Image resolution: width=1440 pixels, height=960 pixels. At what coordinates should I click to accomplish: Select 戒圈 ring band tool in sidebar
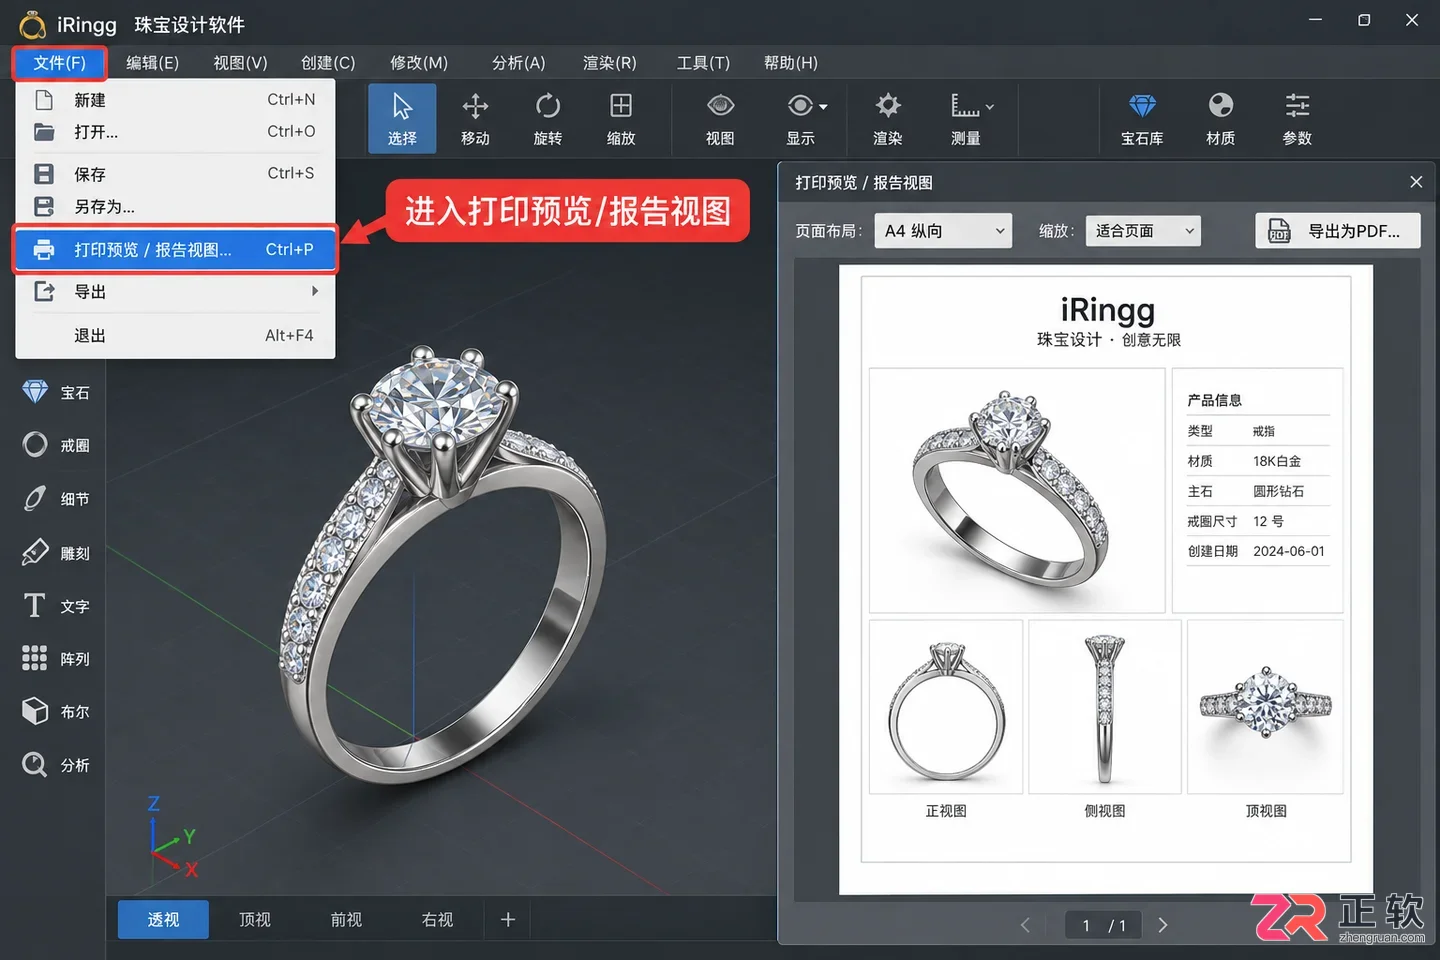point(55,445)
